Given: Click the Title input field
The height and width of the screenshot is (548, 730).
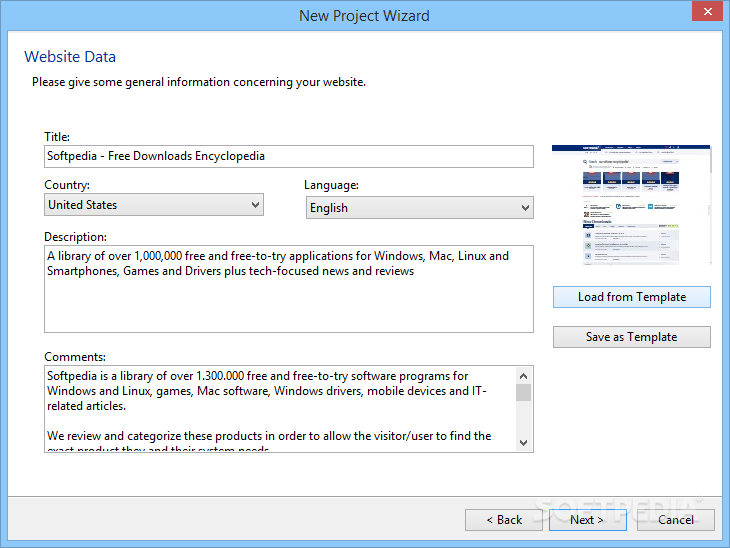Looking at the screenshot, I should click(289, 156).
